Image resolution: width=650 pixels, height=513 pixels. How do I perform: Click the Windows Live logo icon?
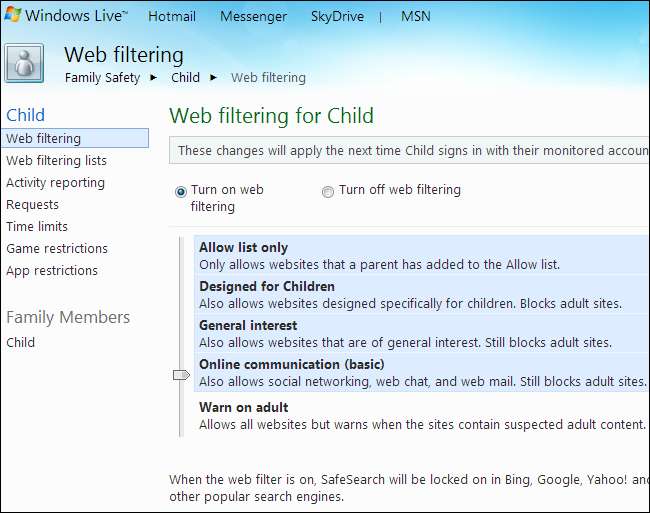(x=12, y=16)
